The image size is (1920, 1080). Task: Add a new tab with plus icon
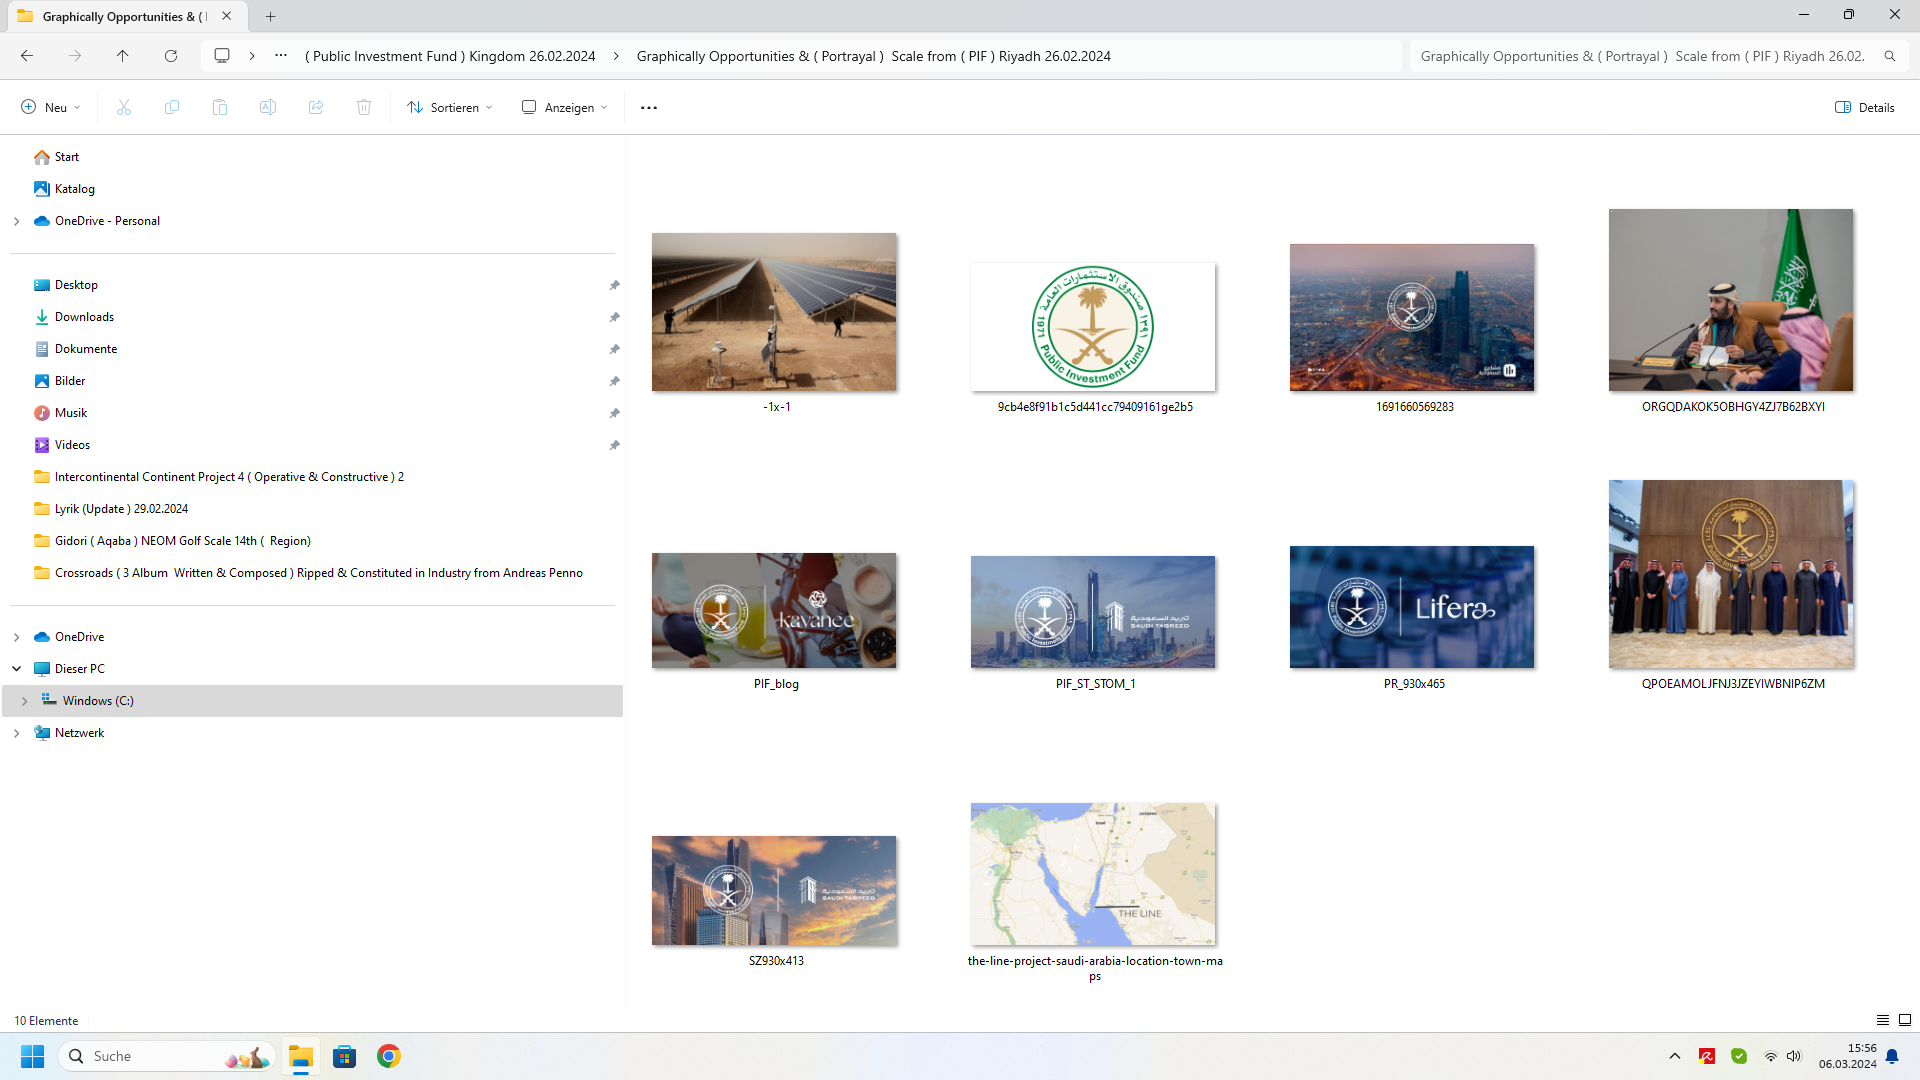coord(271,16)
